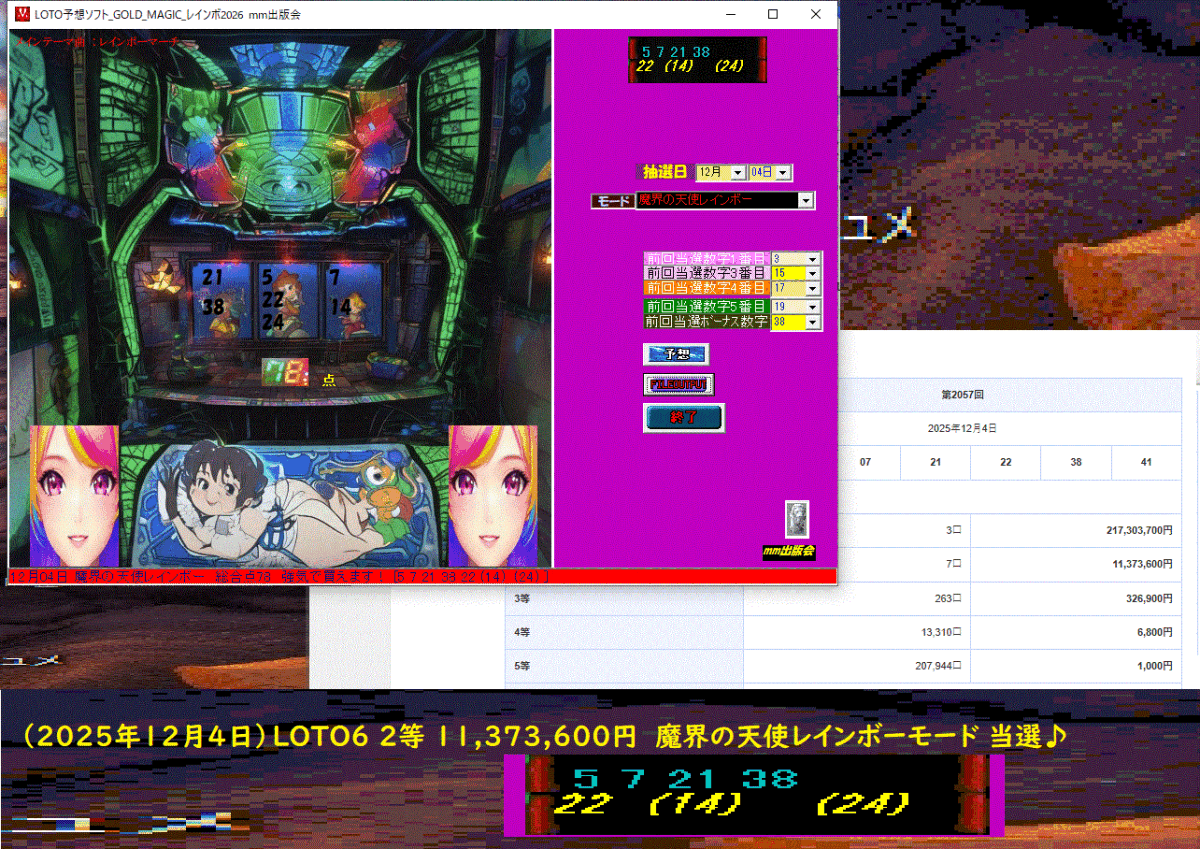1200x849 pixels.
Task: Click the 326,900円 prize cell
Action: click(1076, 599)
